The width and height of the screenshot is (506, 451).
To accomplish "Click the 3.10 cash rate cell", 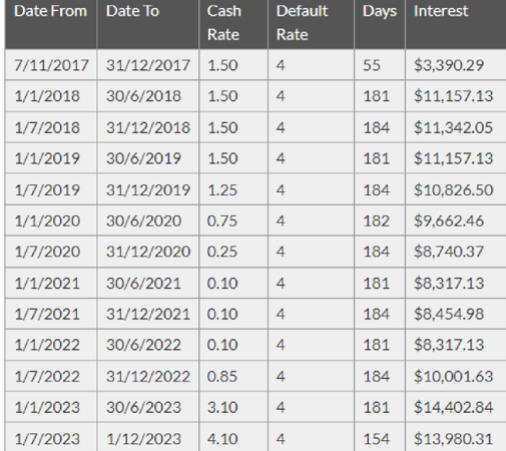I will 234,407.
